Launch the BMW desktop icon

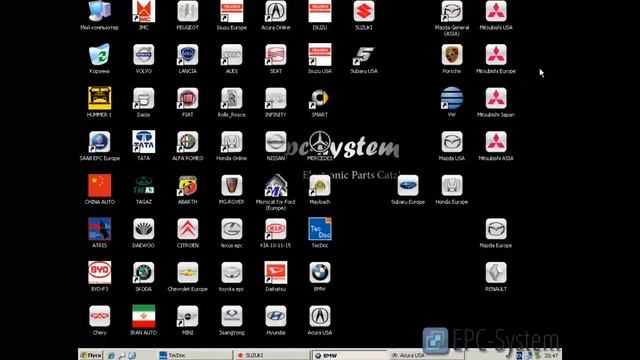click(x=320, y=273)
